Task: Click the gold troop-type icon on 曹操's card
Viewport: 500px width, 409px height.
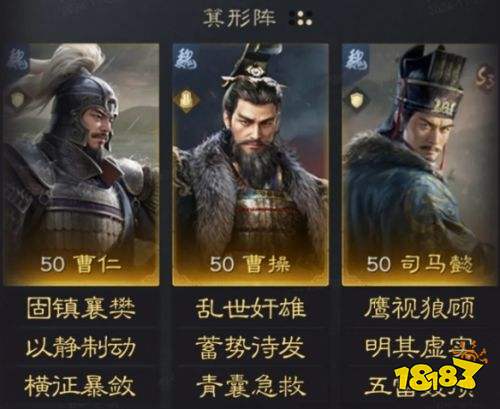Action: [187, 99]
